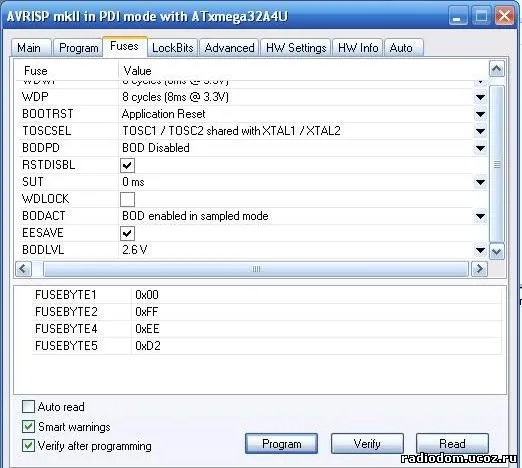Click the horizontal scrollbar left arrow
The height and width of the screenshot is (468, 522).
(x=23, y=269)
